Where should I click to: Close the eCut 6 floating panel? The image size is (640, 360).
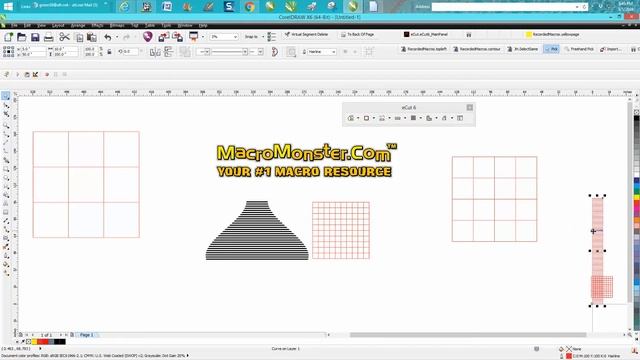(470, 107)
